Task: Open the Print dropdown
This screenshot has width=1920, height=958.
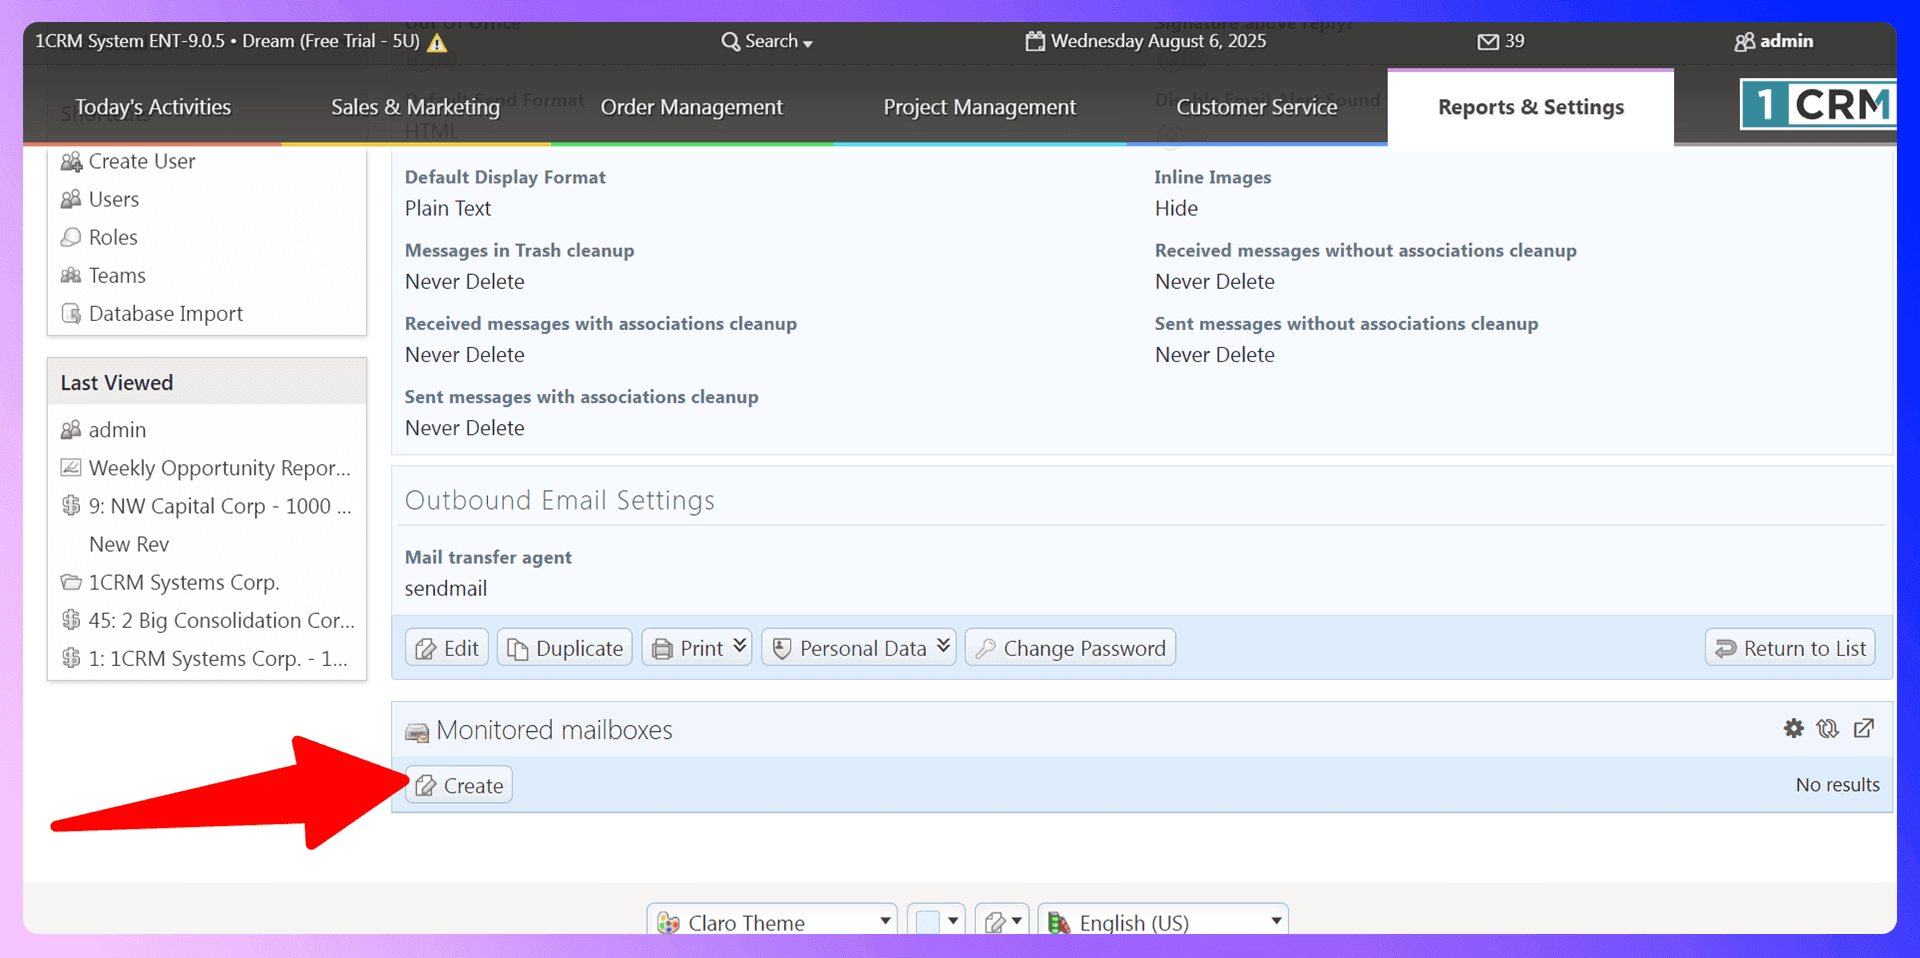Action: 697,648
